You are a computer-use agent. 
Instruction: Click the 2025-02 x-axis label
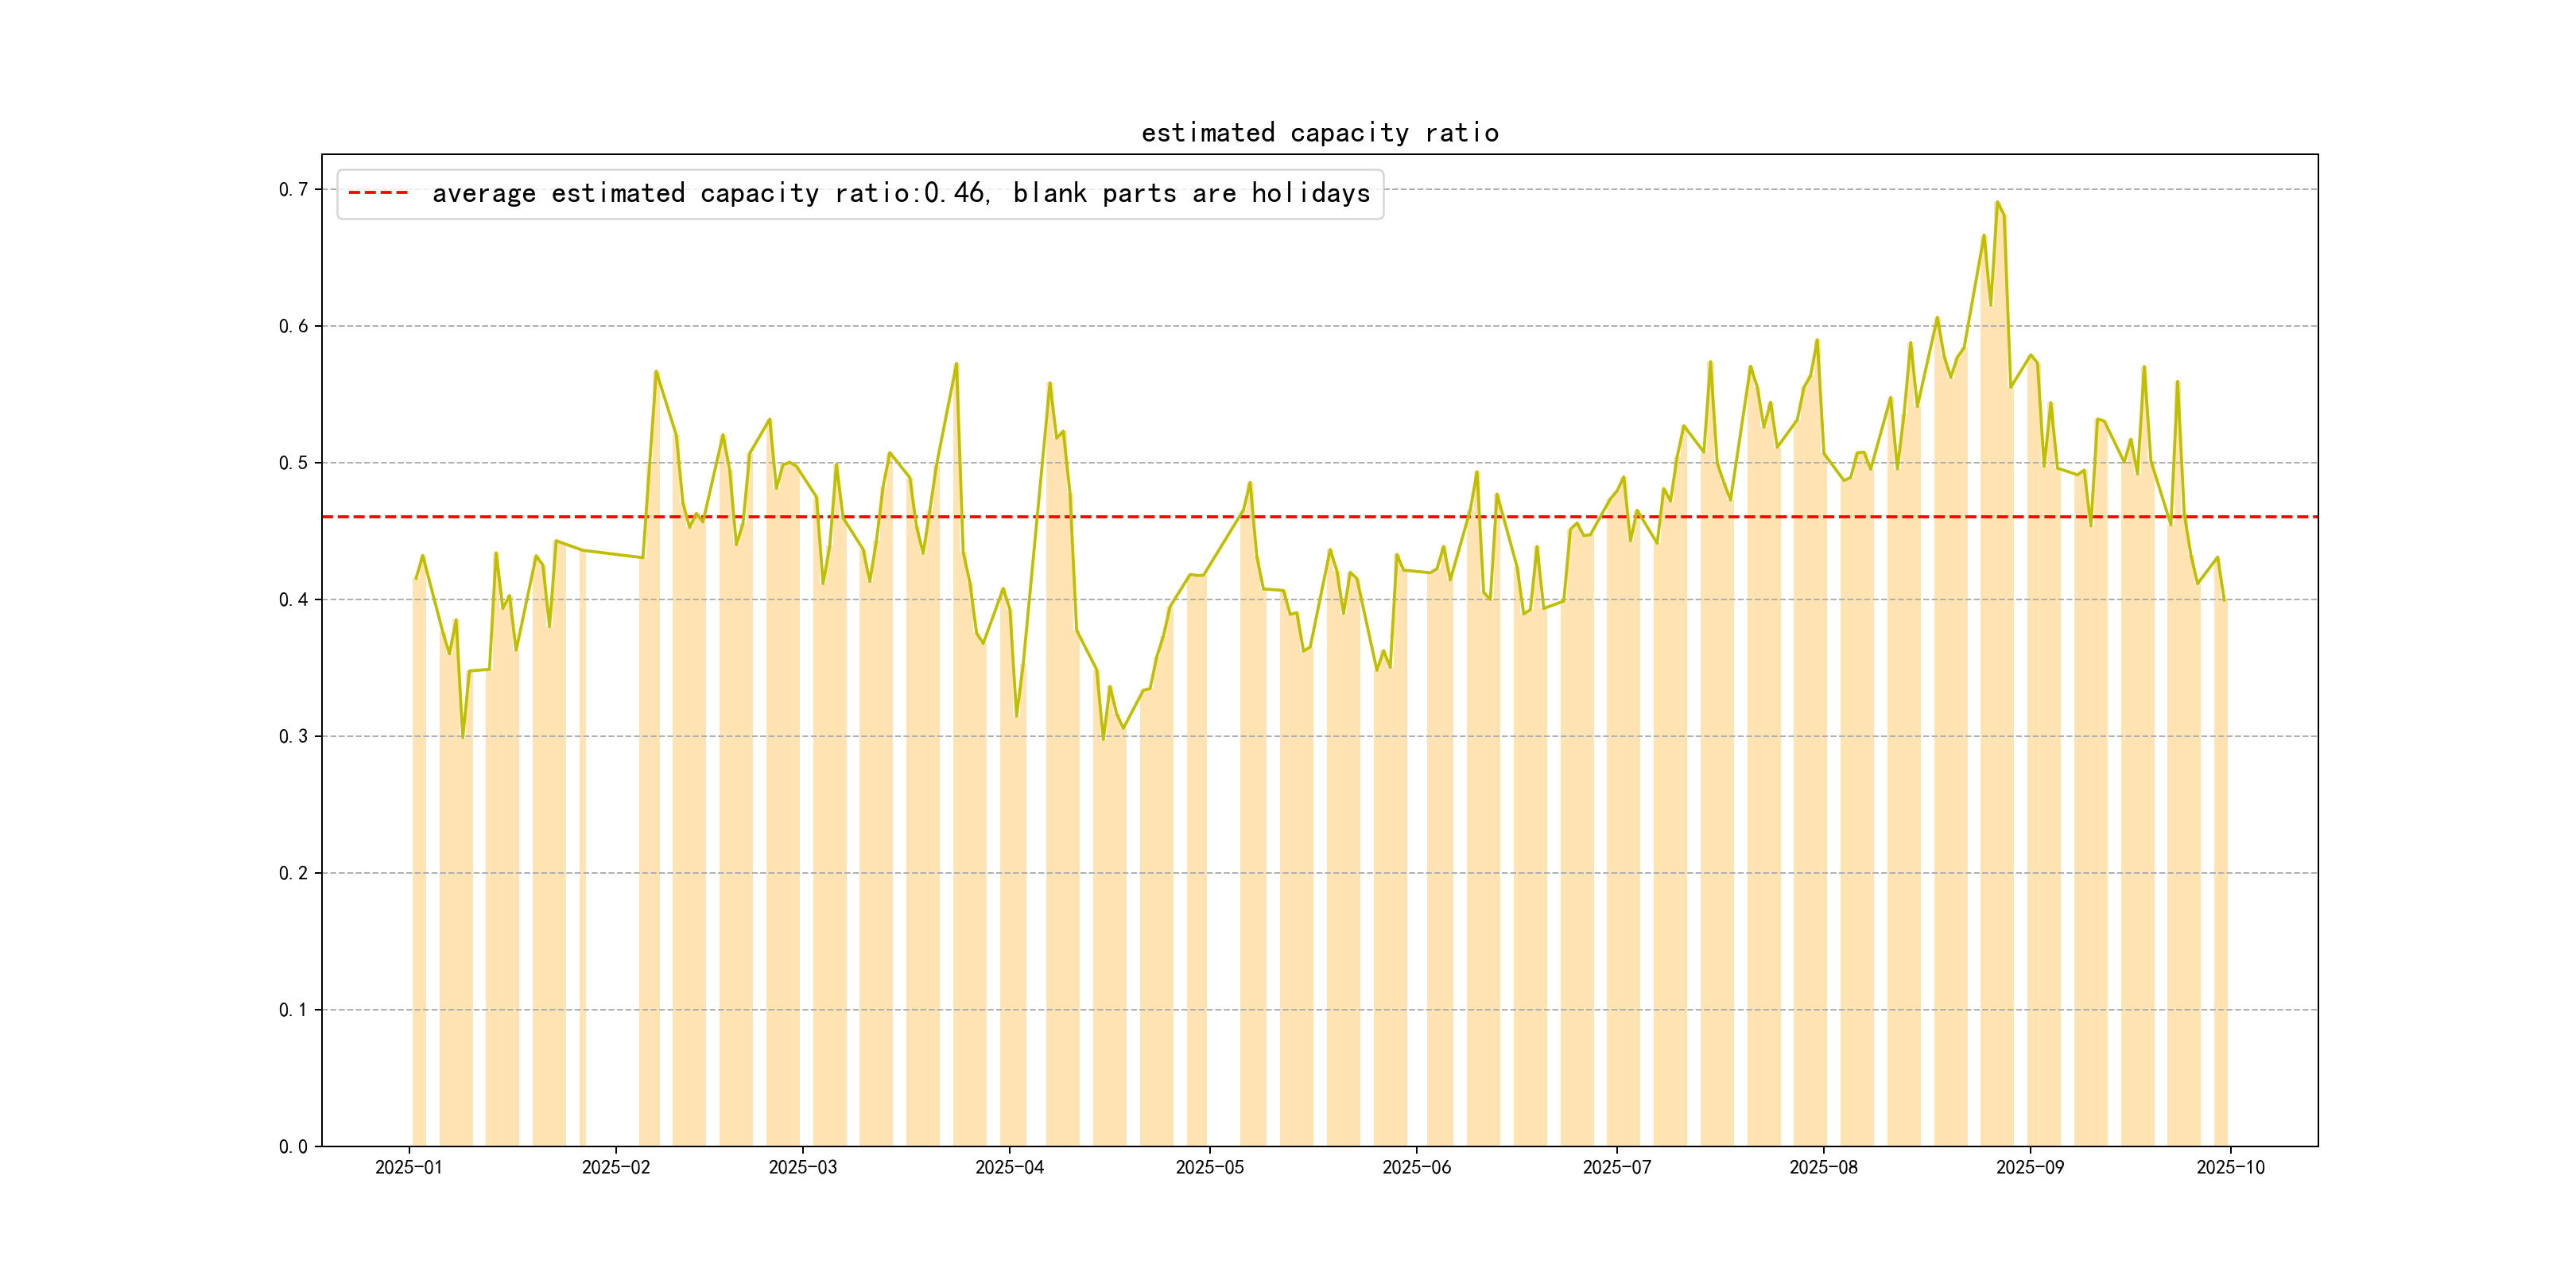click(615, 1167)
